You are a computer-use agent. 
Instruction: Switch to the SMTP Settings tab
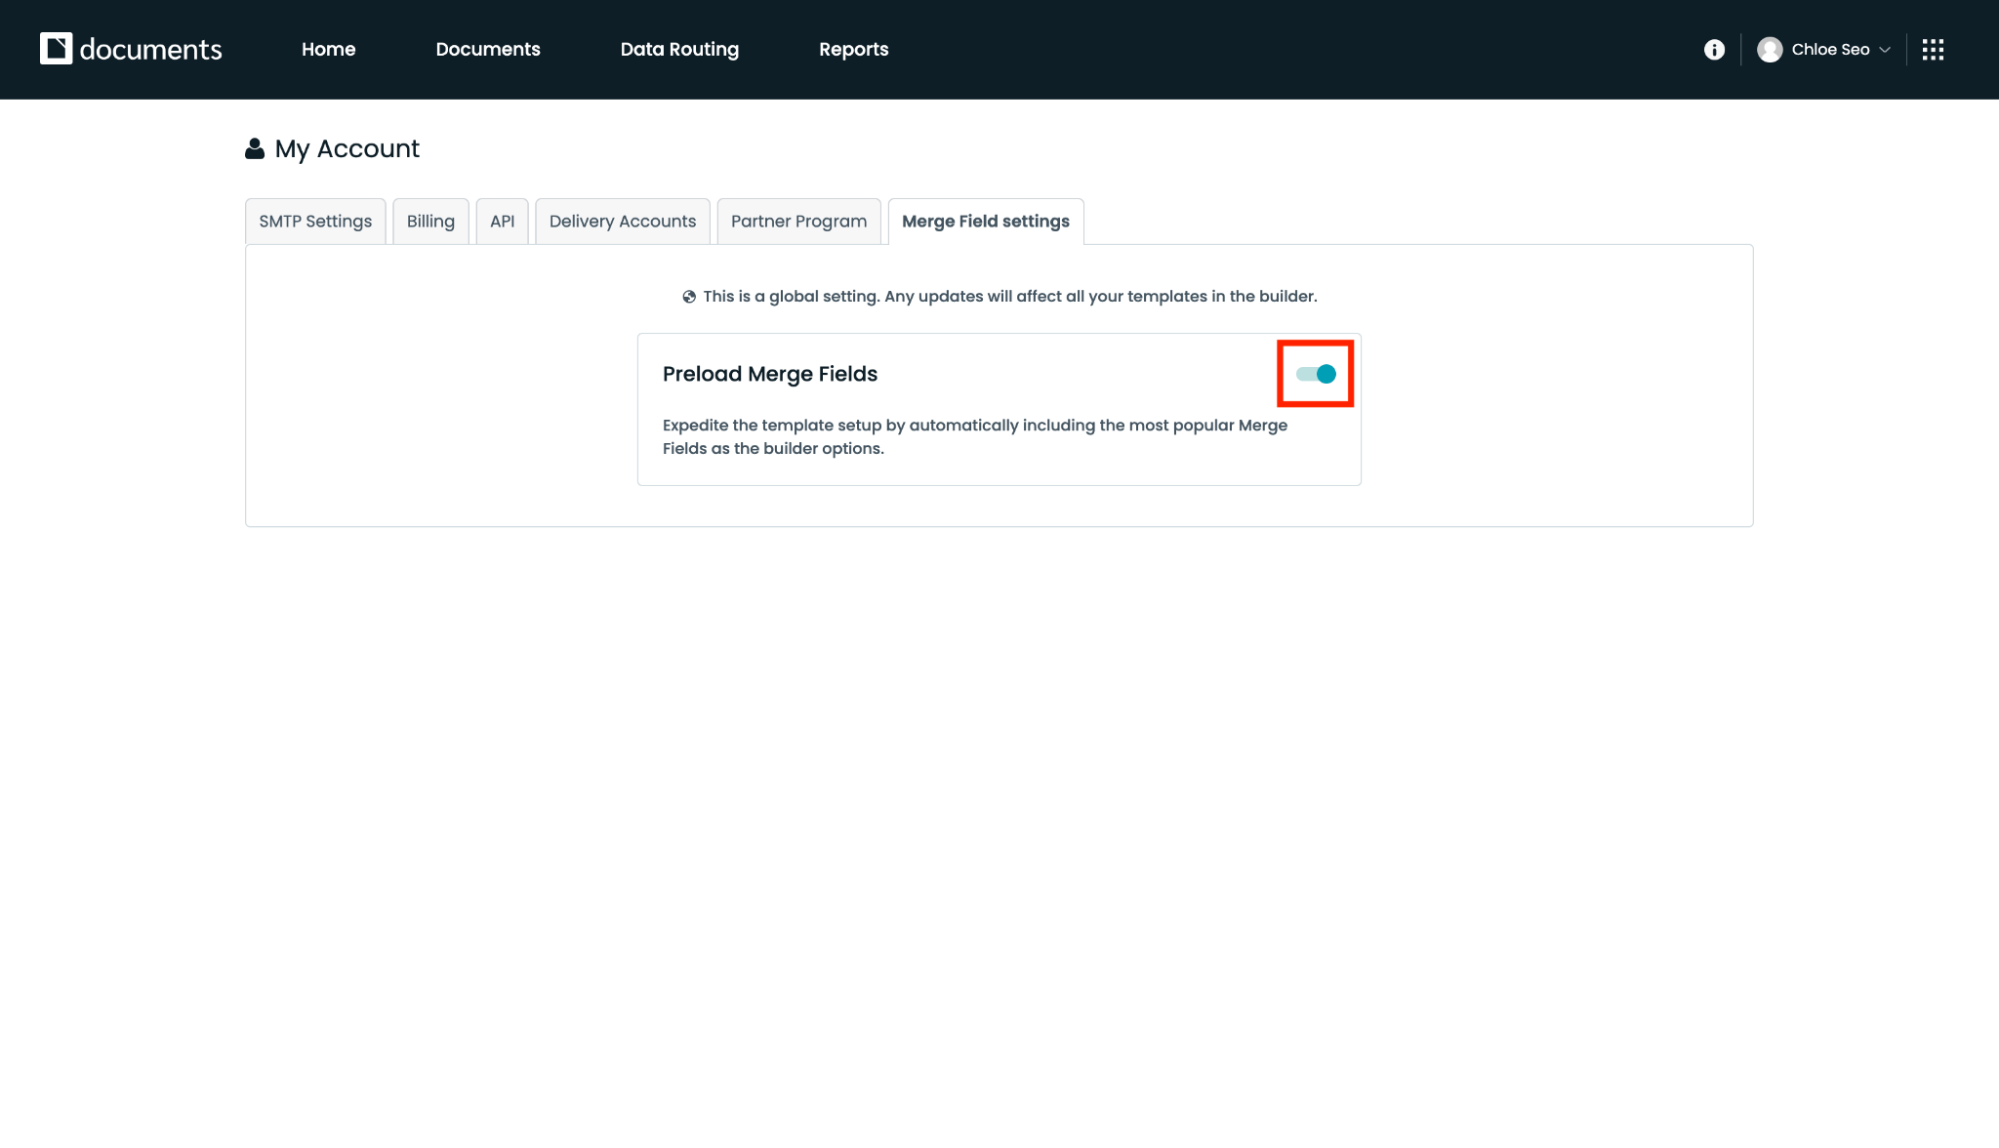pos(315,221)
